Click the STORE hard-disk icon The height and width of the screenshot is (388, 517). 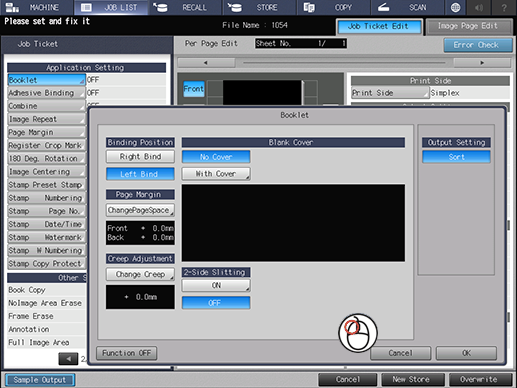235,7
